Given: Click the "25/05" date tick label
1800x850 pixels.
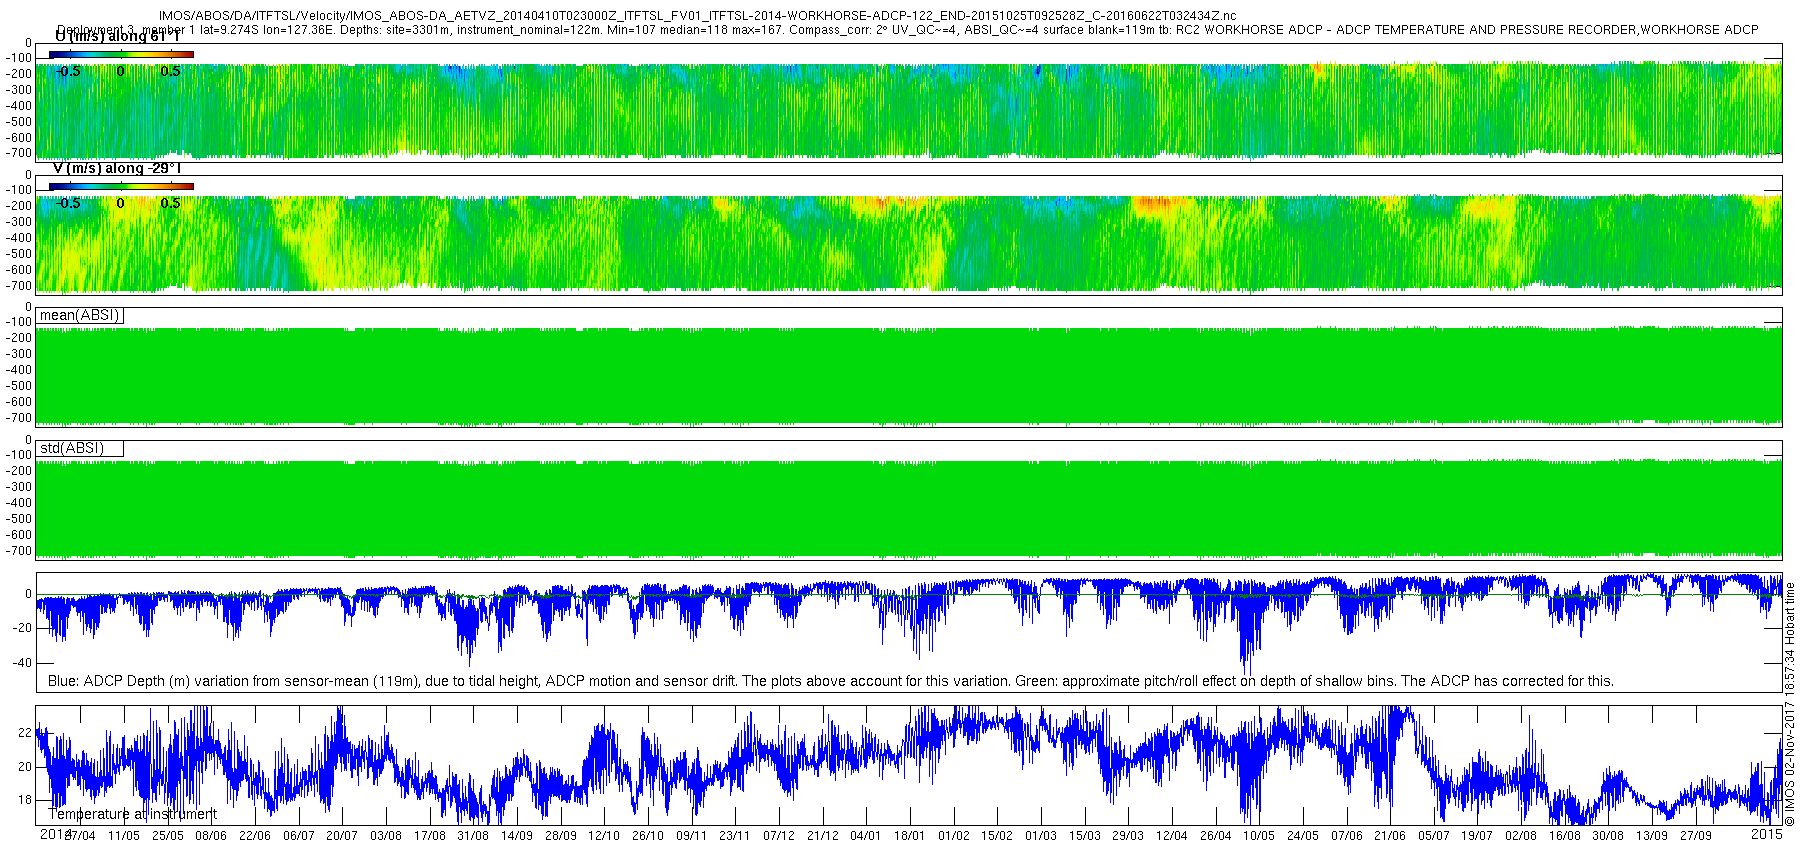Looking at the screenshot, I should [x=167, y=836].
